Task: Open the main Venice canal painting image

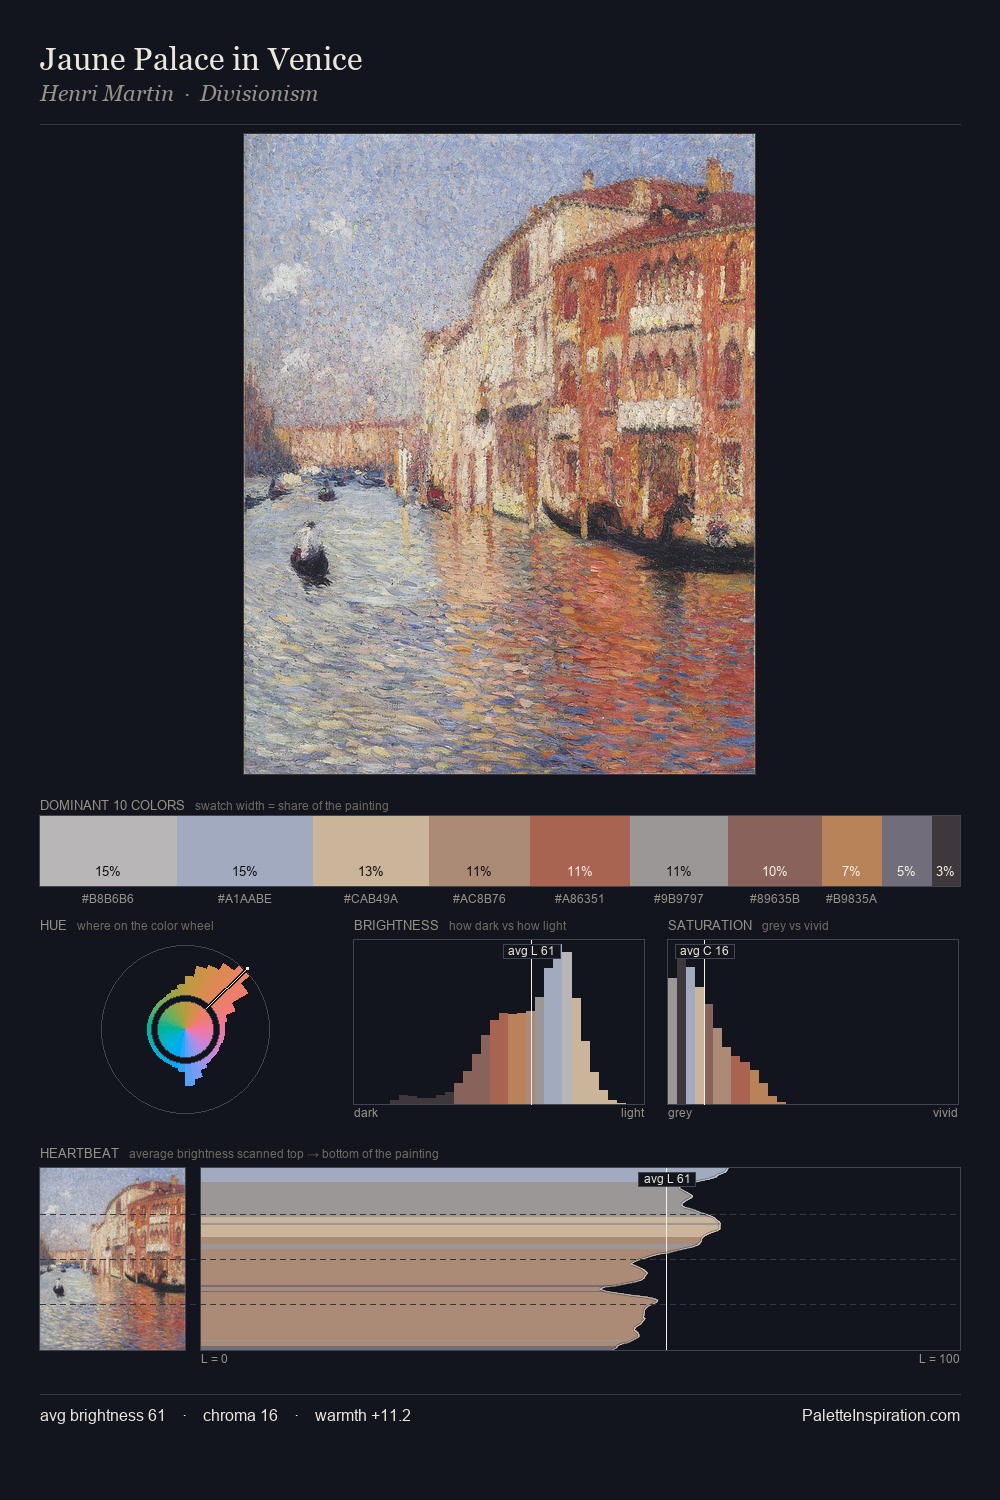Action: click(499, 454)
